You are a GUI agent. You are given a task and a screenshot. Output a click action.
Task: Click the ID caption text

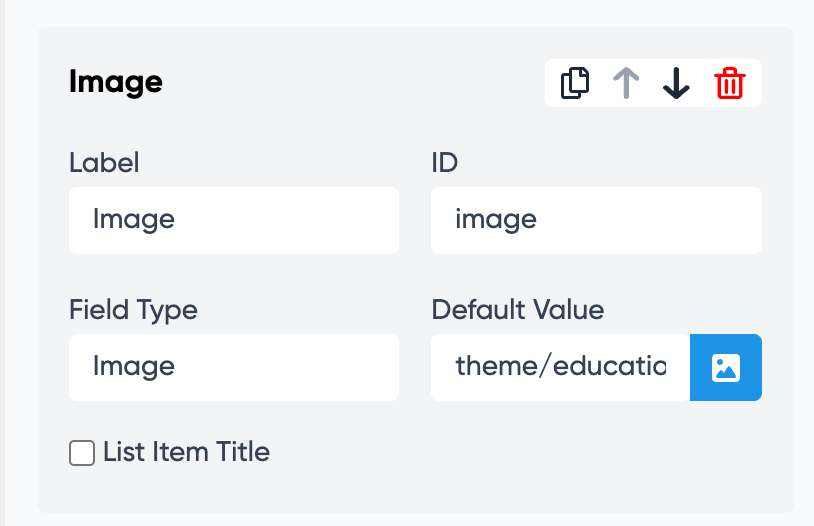pos(444,163)
